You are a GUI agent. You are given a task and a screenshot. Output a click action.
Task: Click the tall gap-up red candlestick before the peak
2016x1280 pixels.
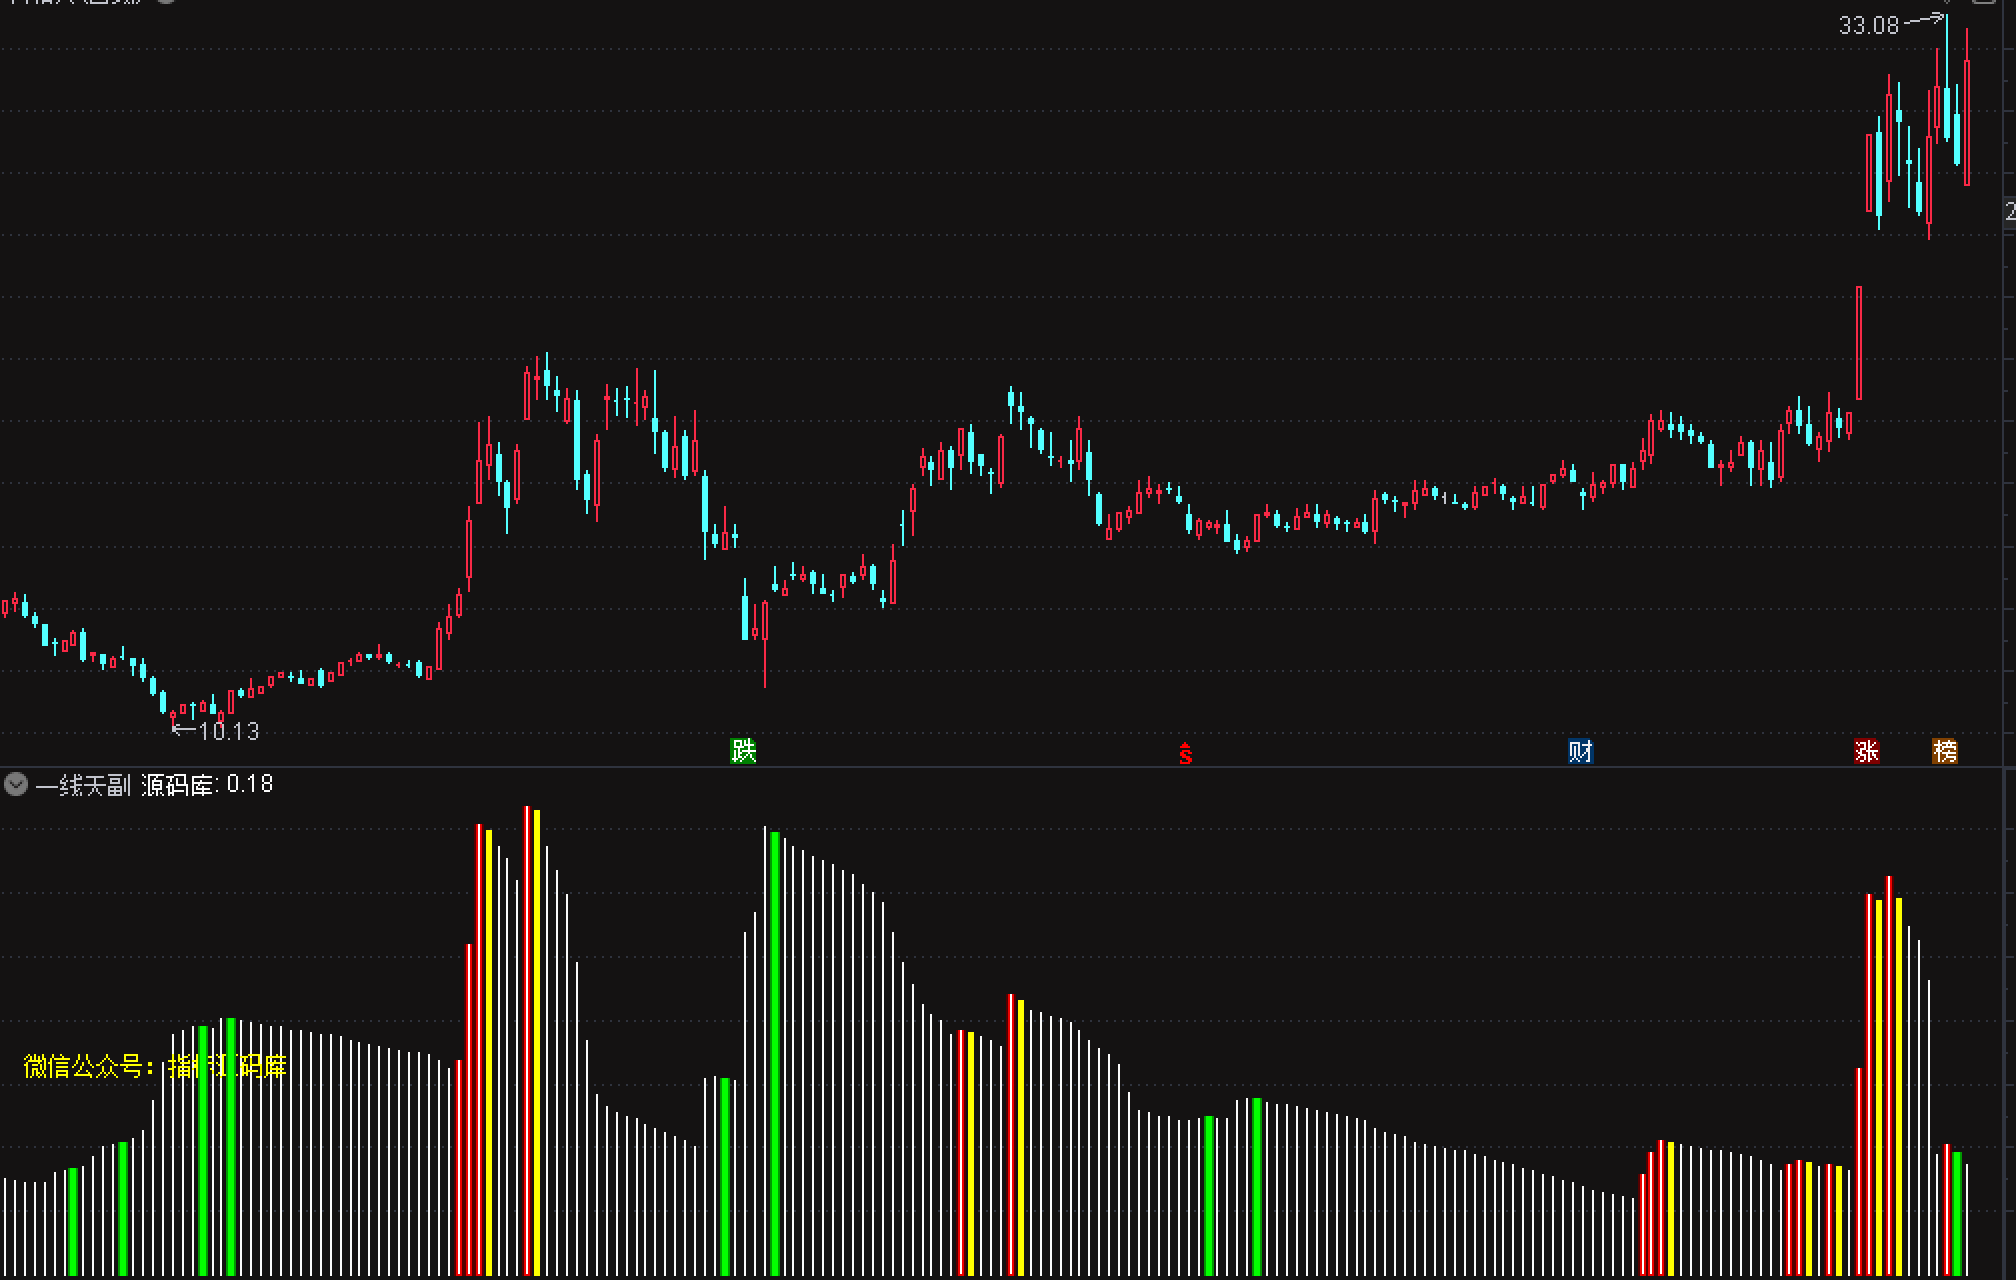coord(1859,343)
